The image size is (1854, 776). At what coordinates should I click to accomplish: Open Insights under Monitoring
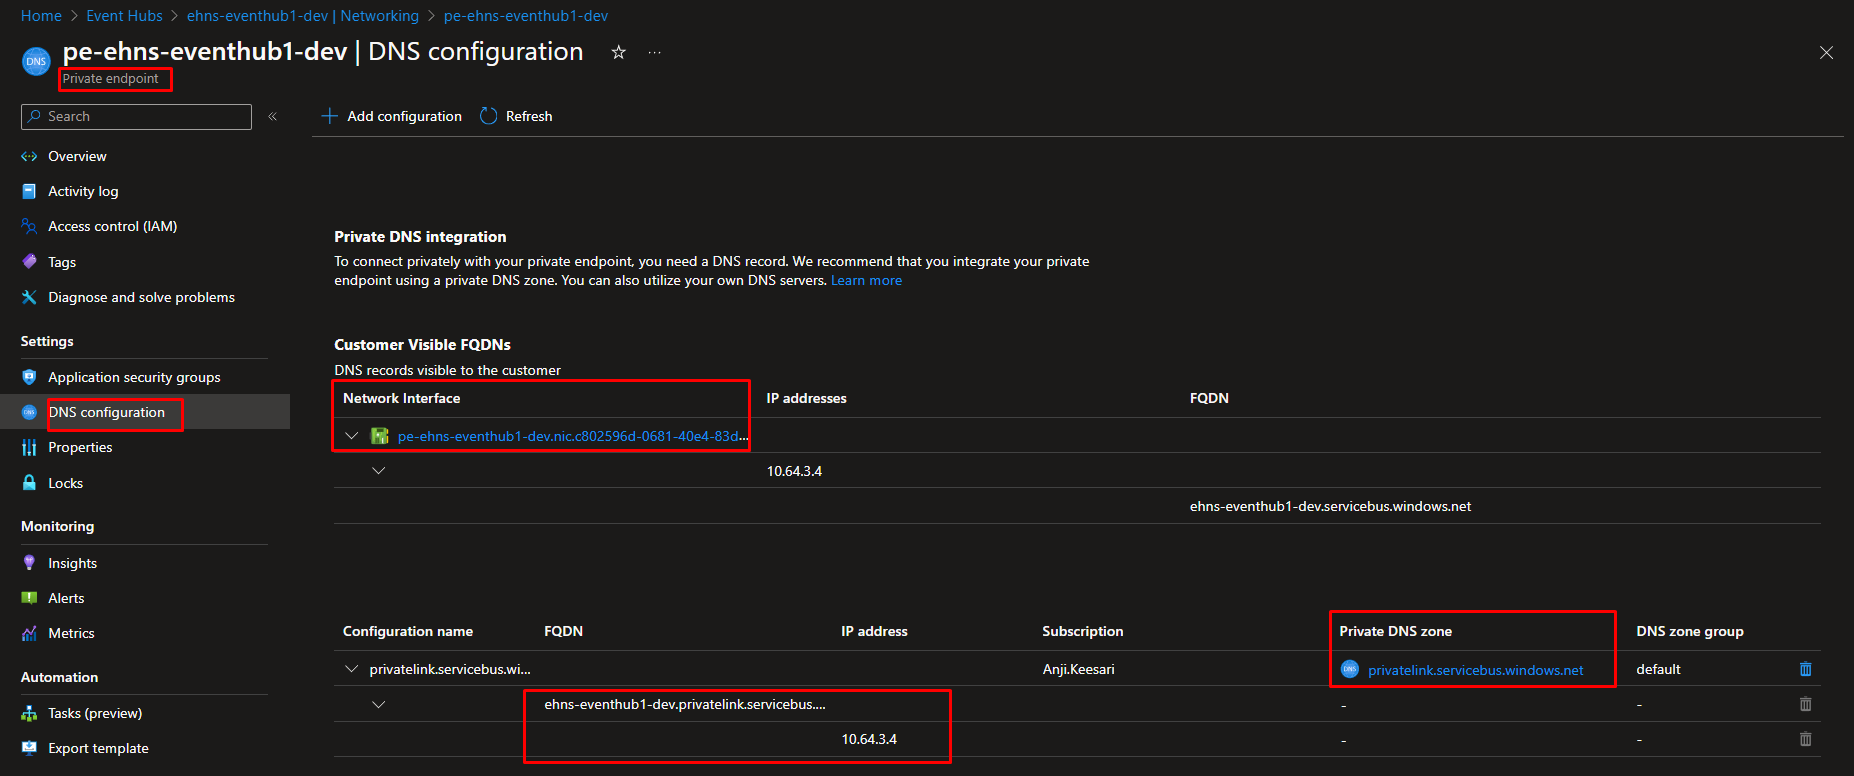click(72, 563)
